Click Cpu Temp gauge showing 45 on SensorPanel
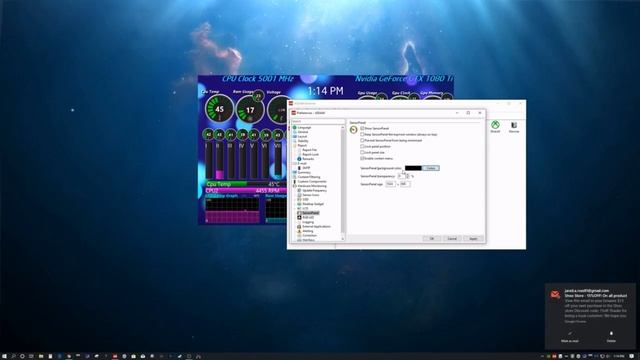The image size is (640, 360). [219, 109]
